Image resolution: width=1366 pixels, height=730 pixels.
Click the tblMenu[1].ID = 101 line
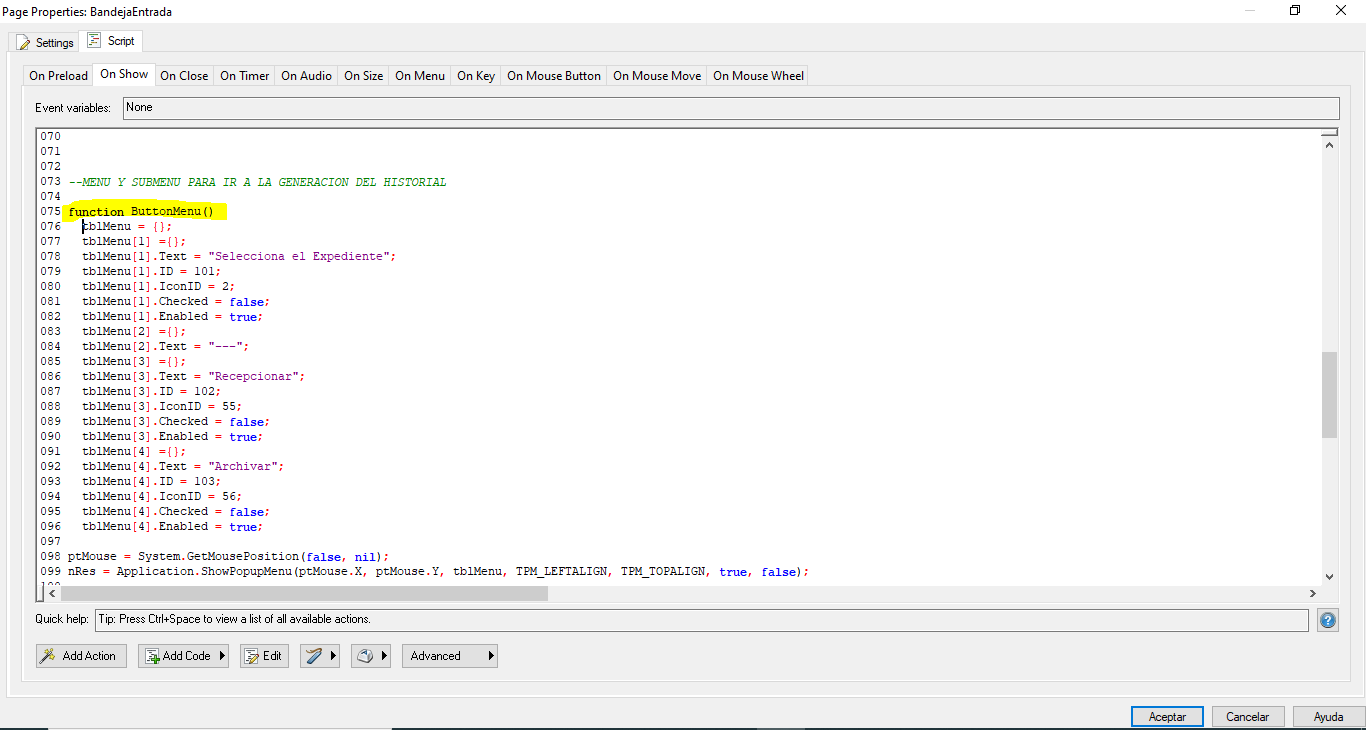151,271
